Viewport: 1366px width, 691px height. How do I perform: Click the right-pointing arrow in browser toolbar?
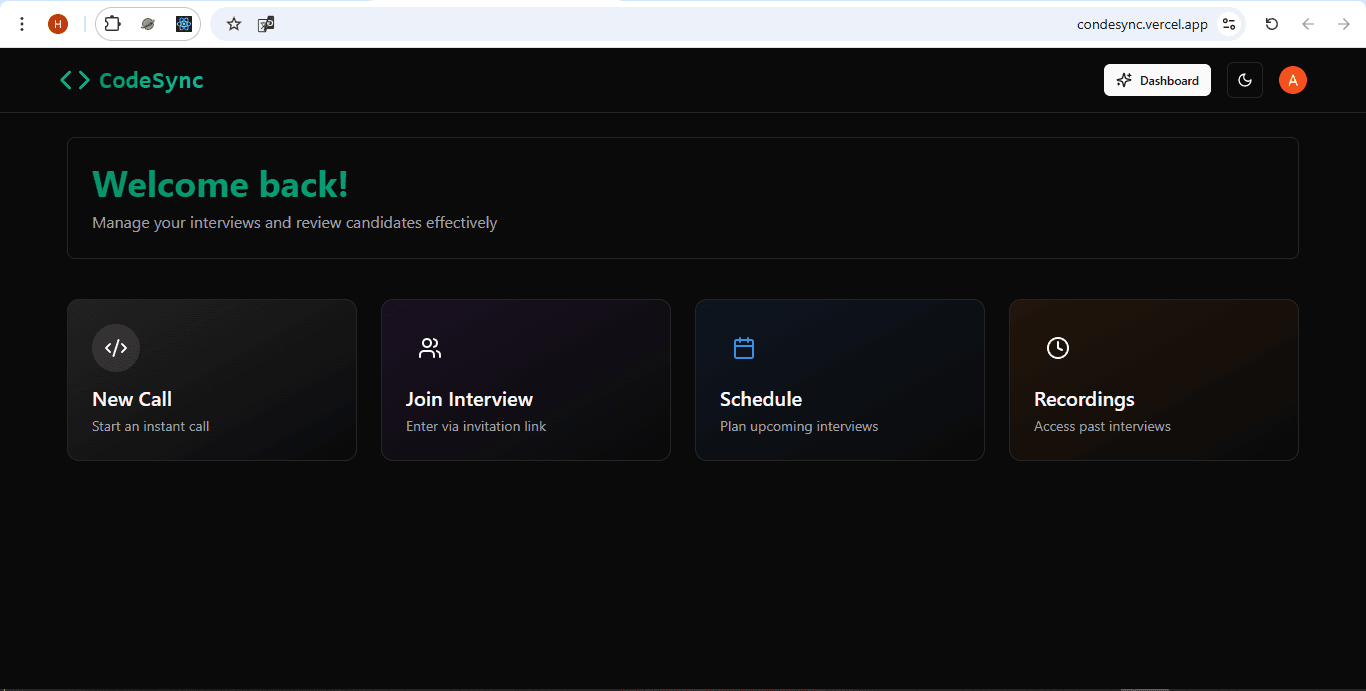pos(1344,24)
